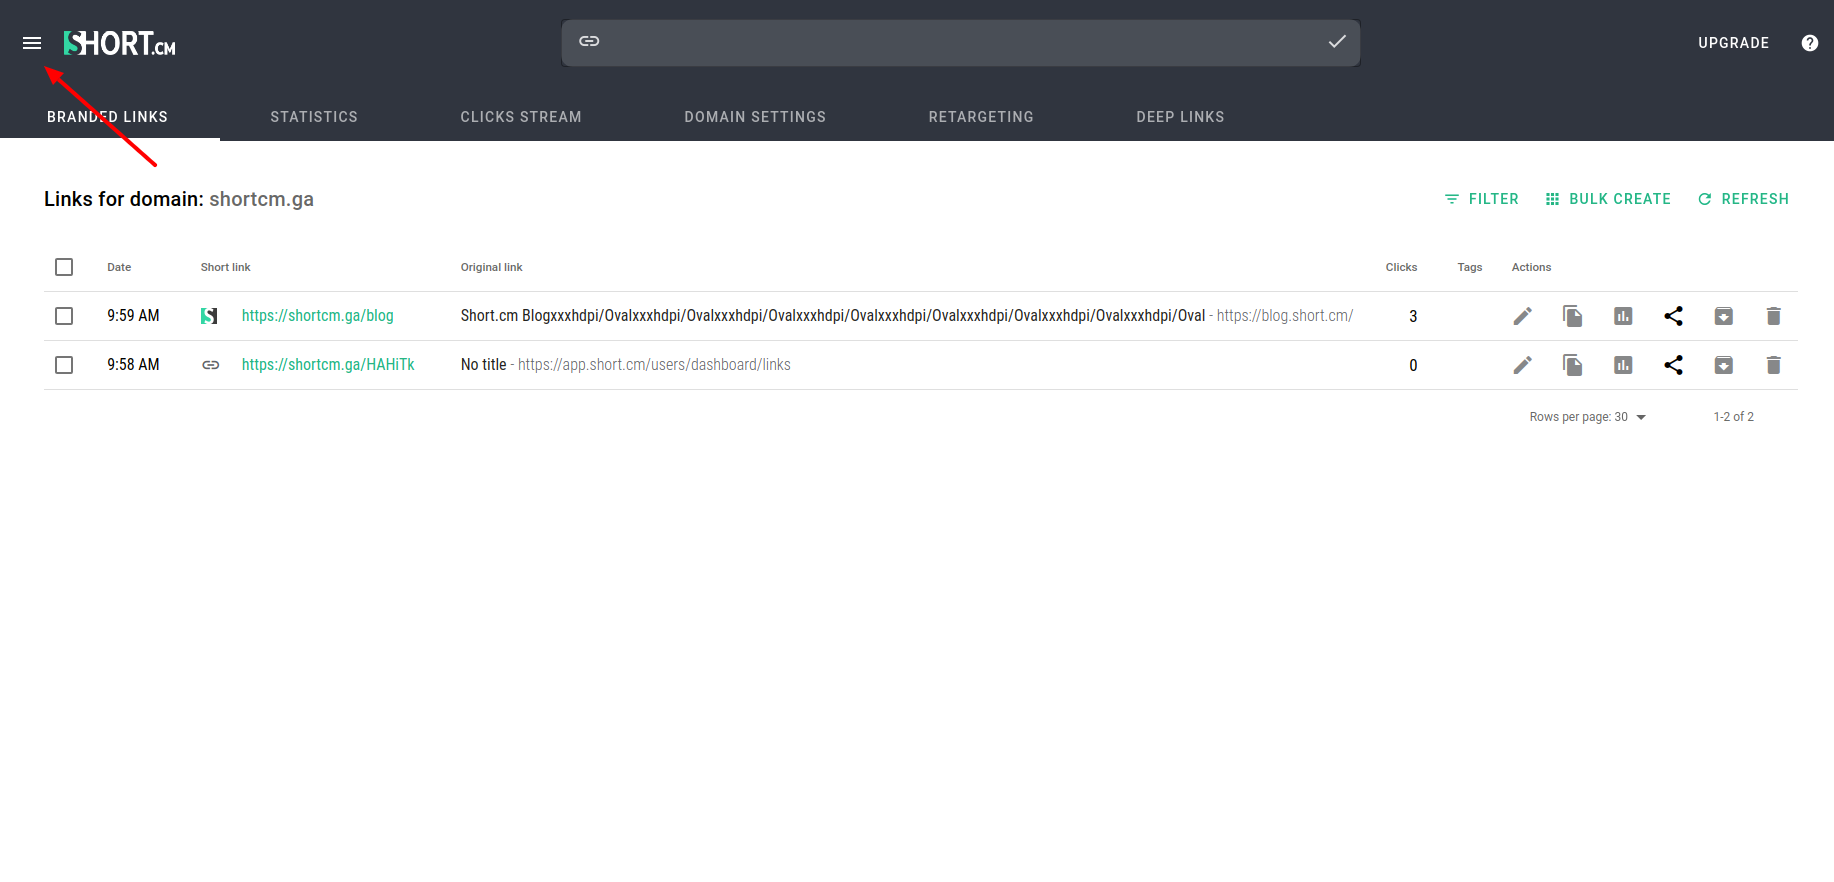The image size is (1834, 882).
Task: Click the BULK CREATE button
Action: point(1608,199)
